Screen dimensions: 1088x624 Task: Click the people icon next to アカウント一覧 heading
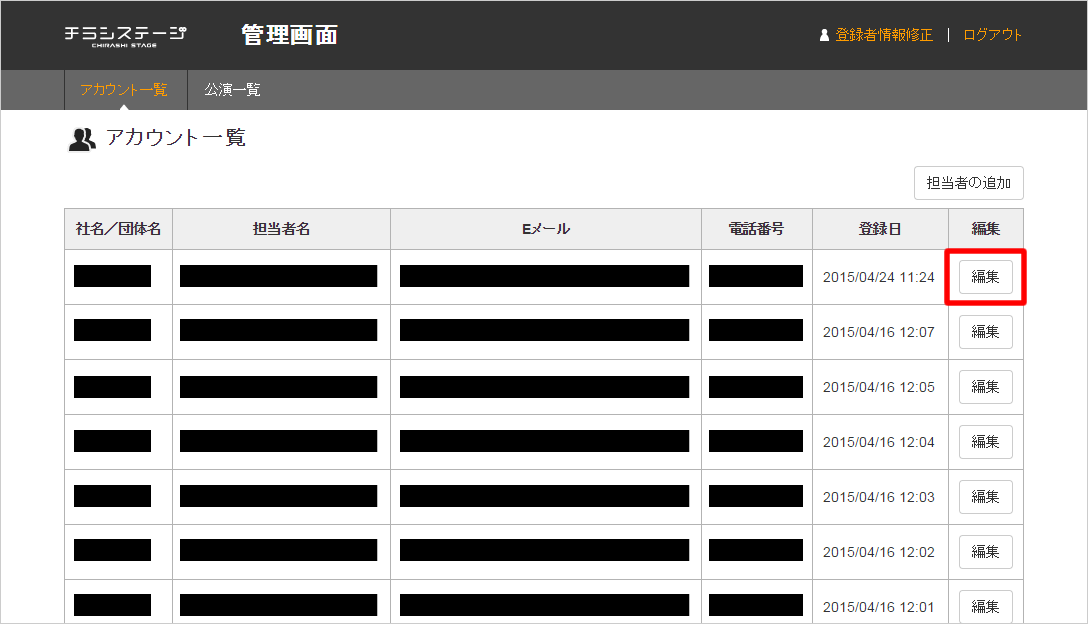point(82,139)
